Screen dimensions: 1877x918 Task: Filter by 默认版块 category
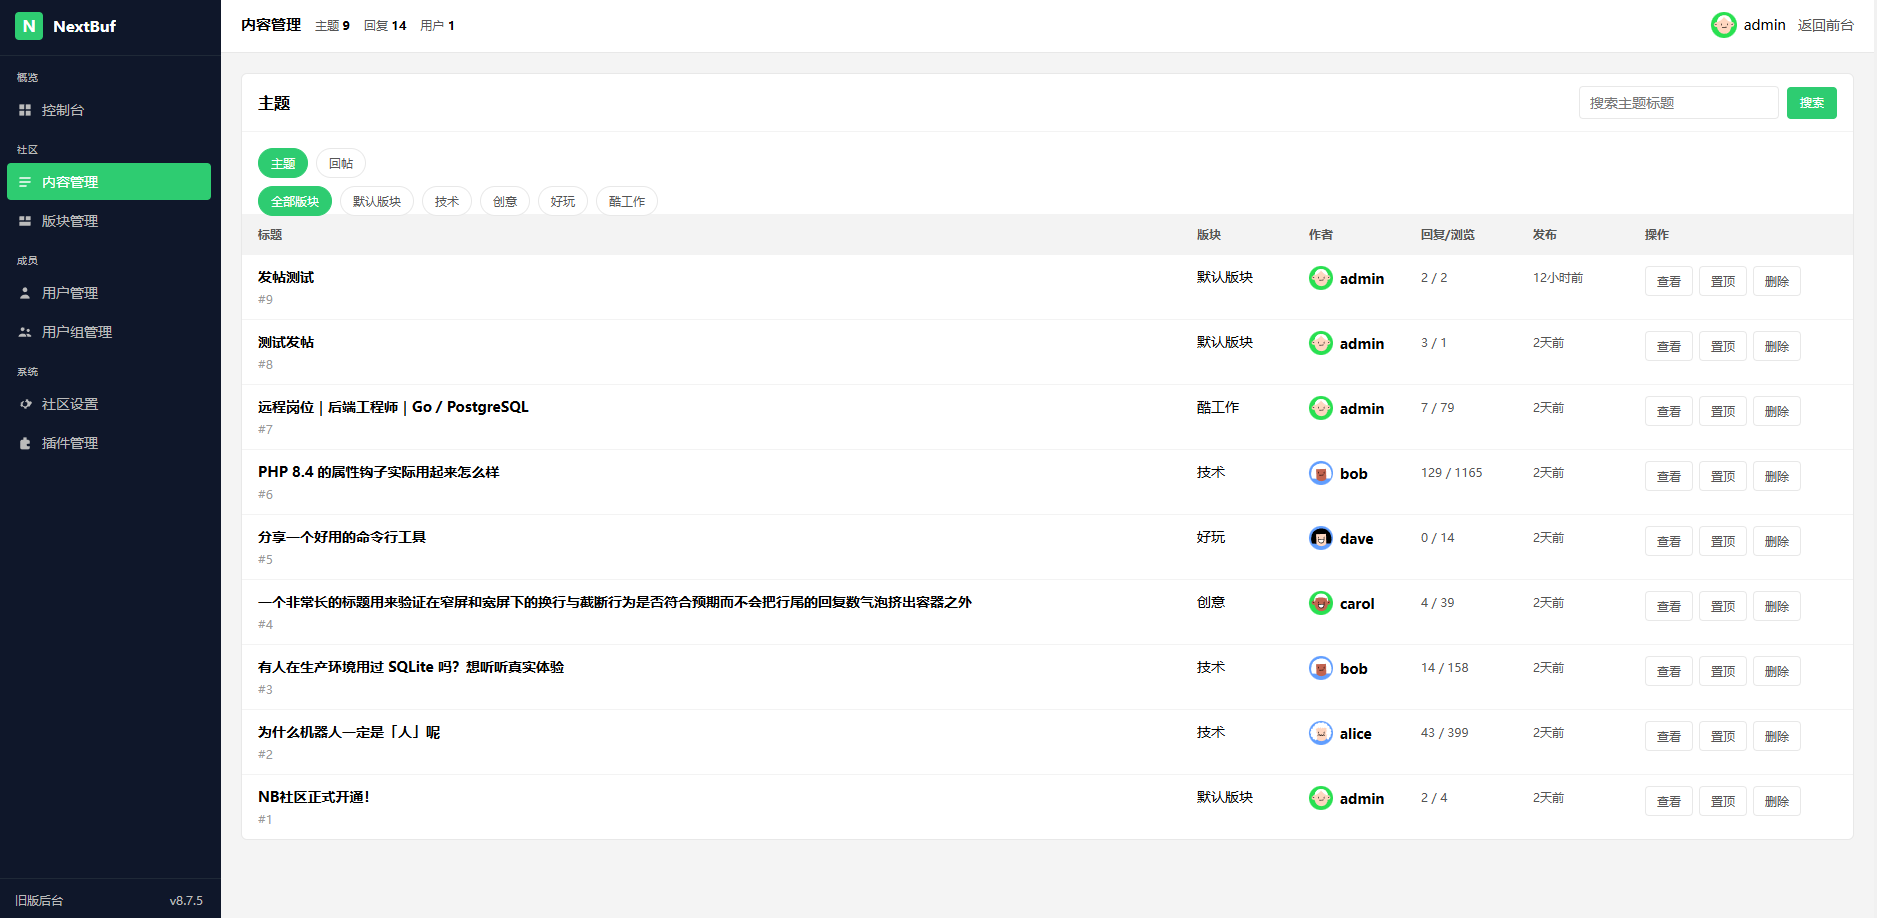pos(377,201)
